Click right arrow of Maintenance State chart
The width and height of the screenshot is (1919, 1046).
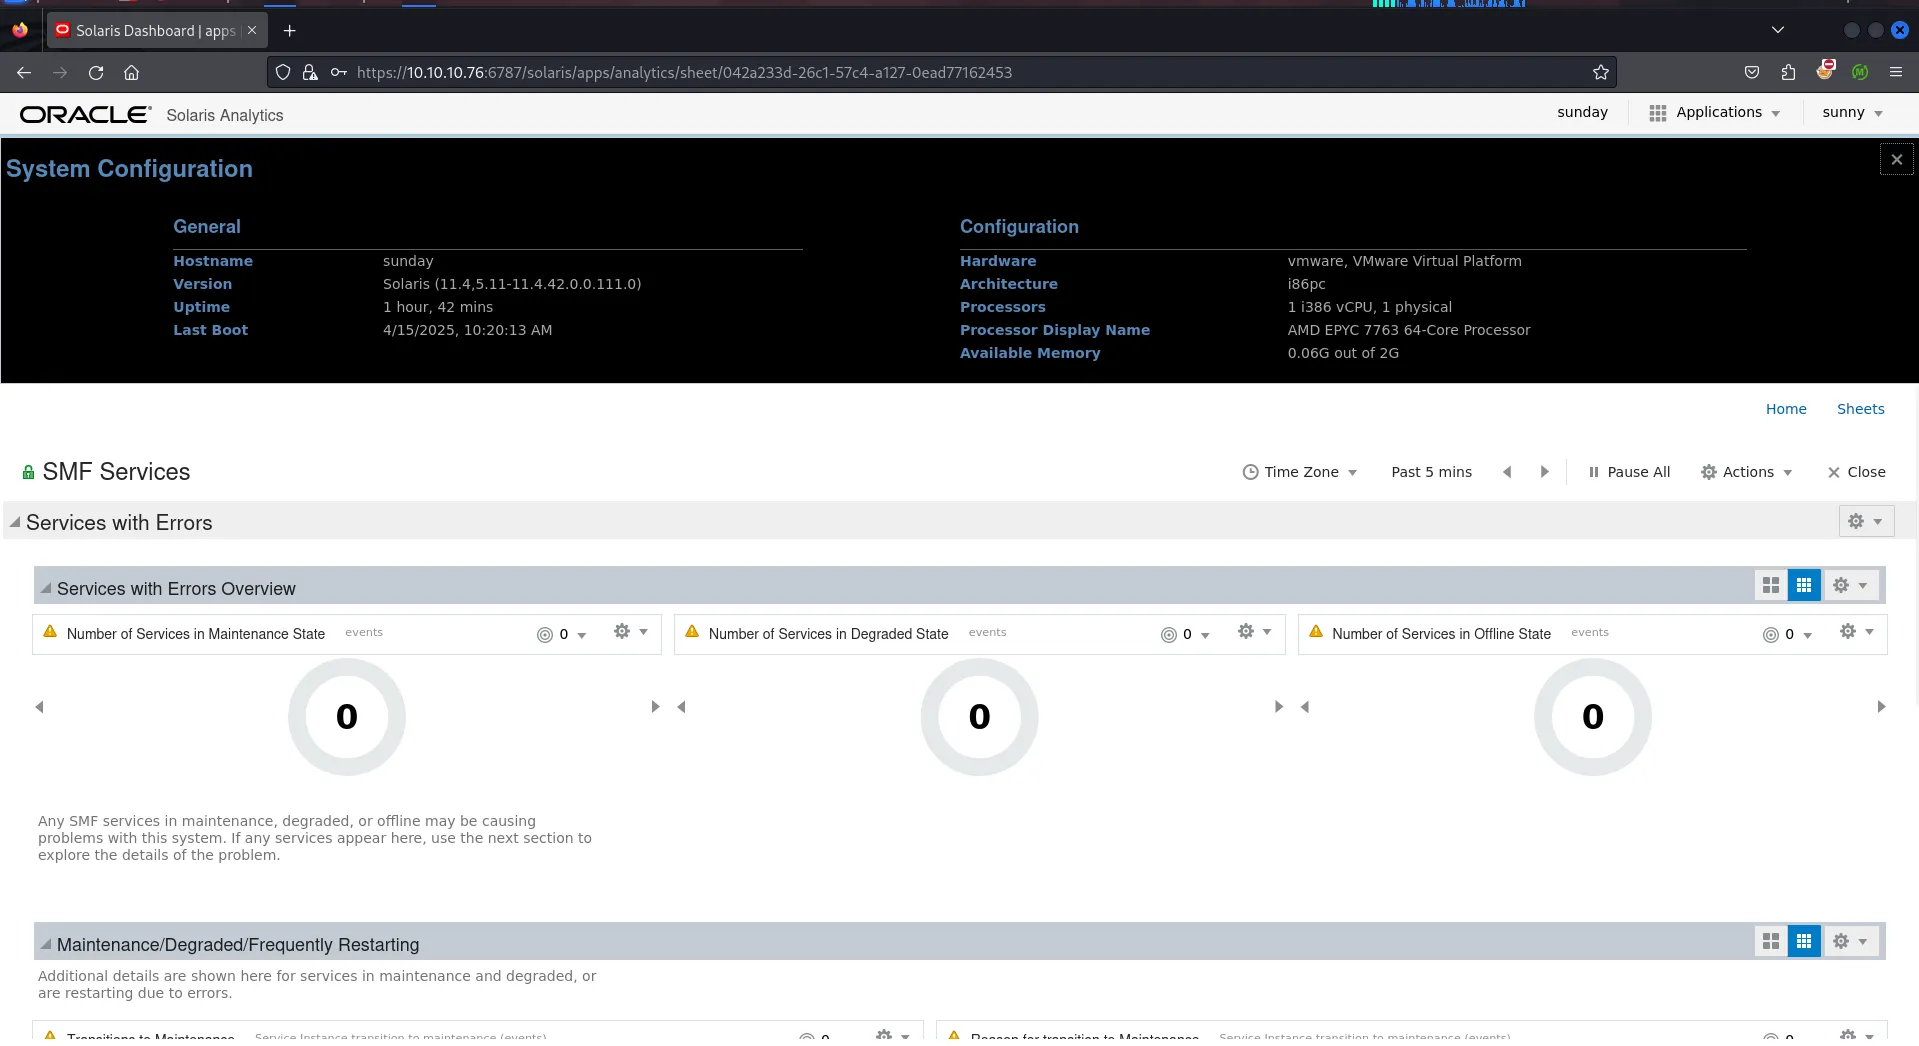[655, 707]
